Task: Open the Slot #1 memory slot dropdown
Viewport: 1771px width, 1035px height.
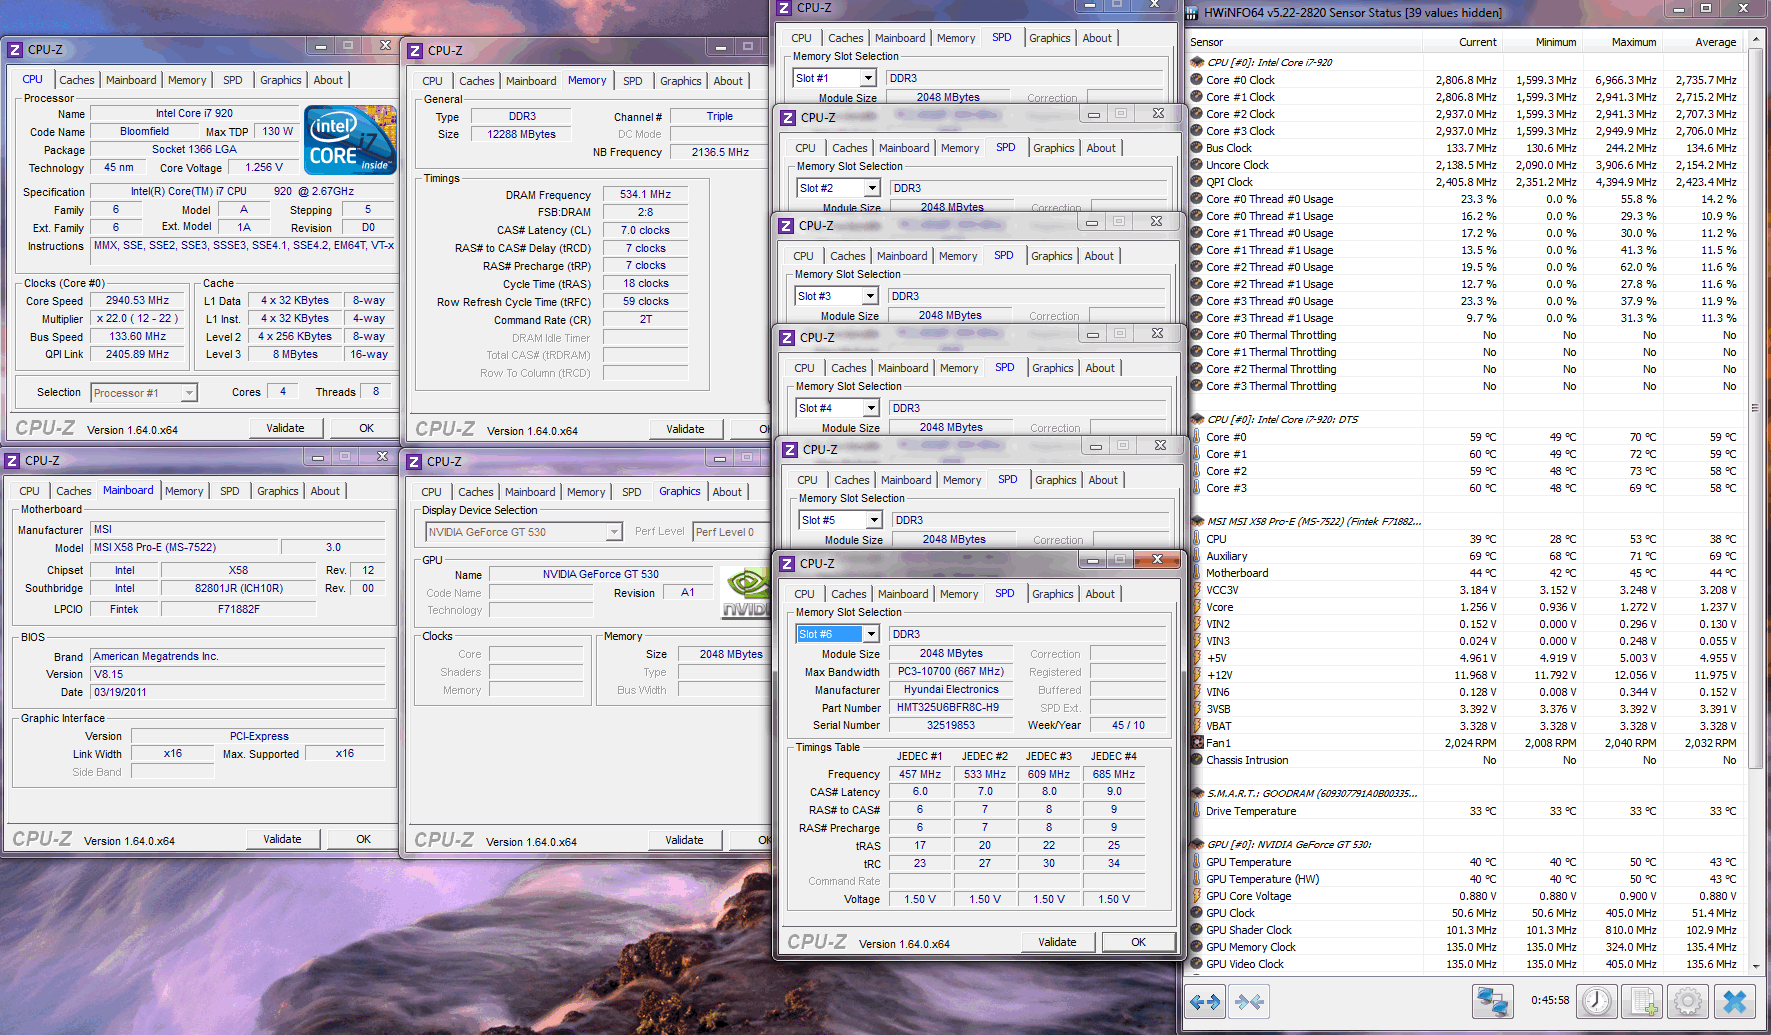Action: [x=868, y=78]
